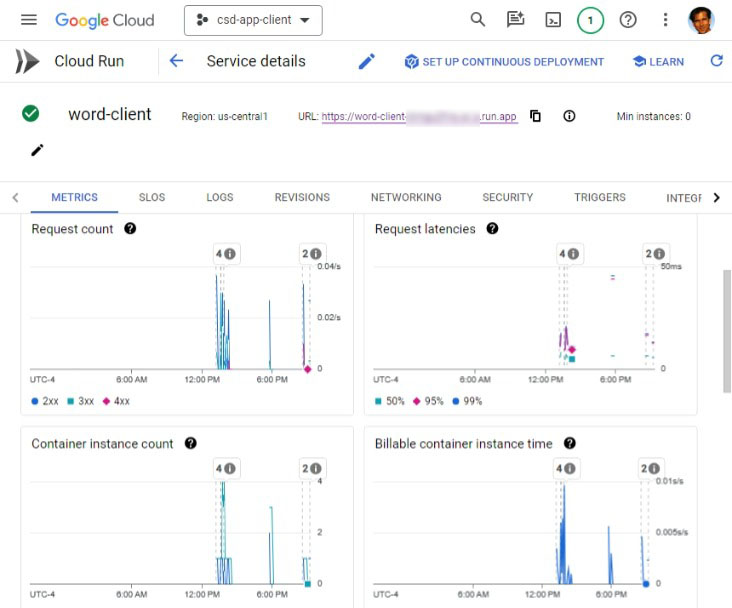732x608 pixels.
Task: Refresh the service details page
Action: tap(717, 61)
